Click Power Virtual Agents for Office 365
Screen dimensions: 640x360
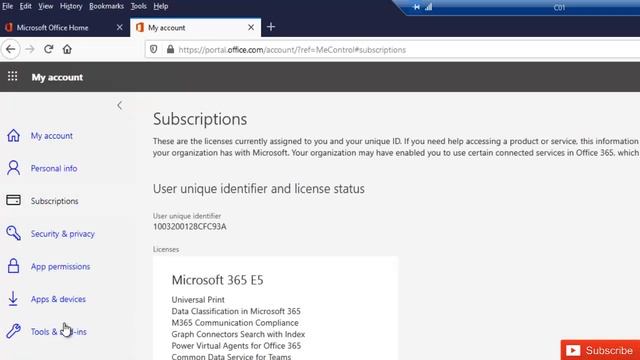coord(236,345)
